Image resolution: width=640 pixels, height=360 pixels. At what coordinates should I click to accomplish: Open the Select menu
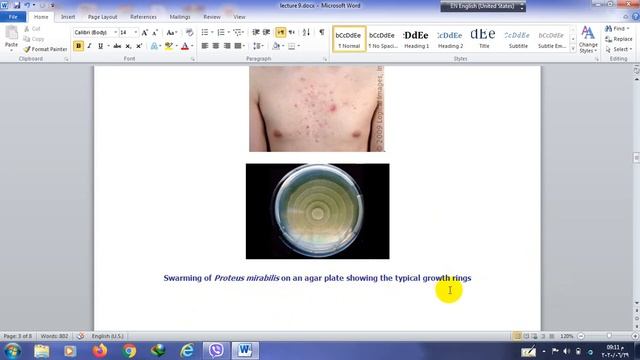coord(618,49)
